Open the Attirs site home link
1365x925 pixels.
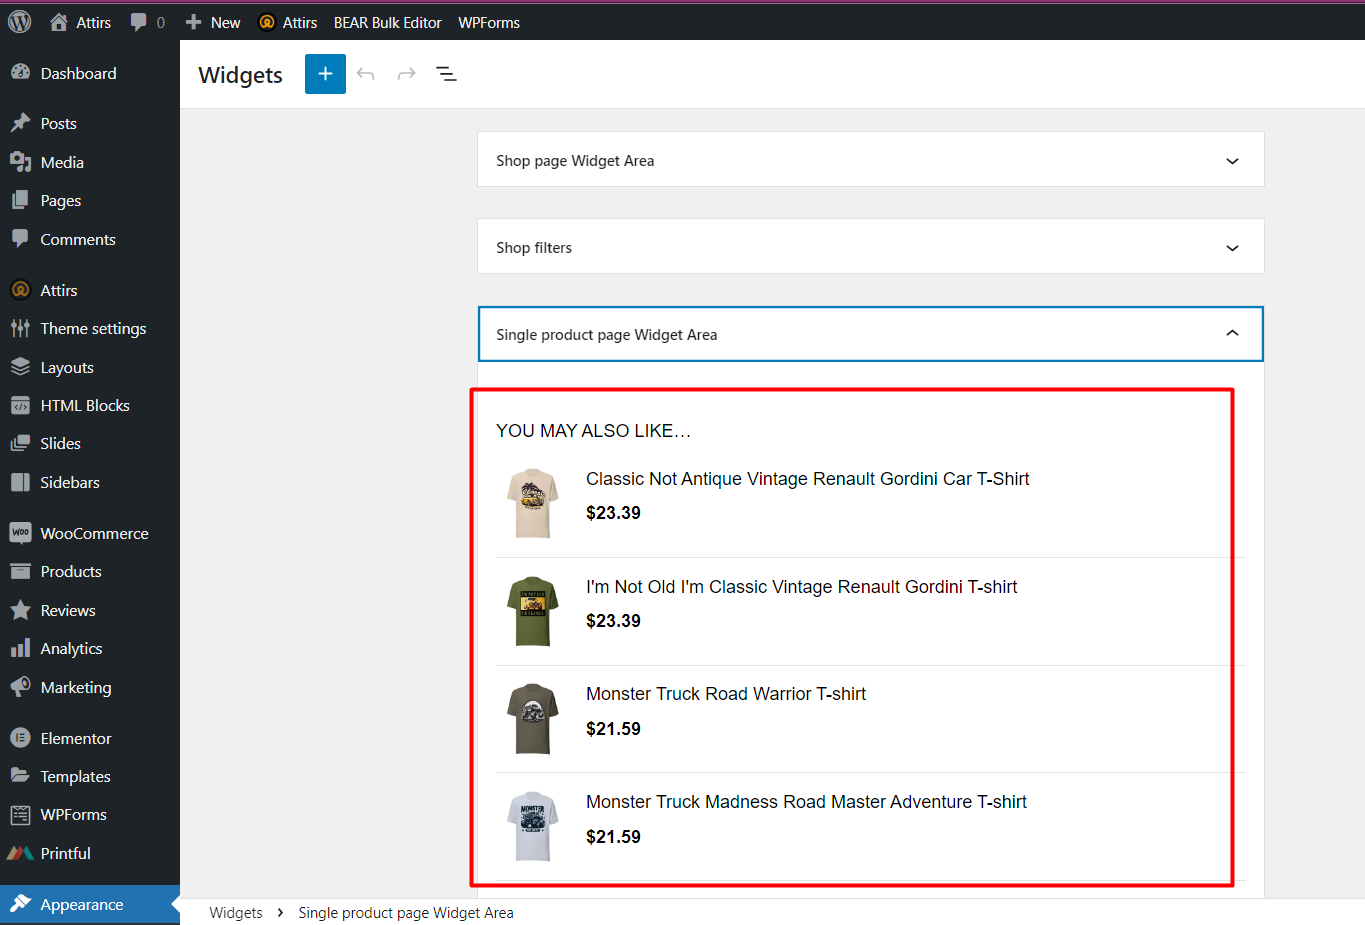pyautogui.click(x=80, y=22)
